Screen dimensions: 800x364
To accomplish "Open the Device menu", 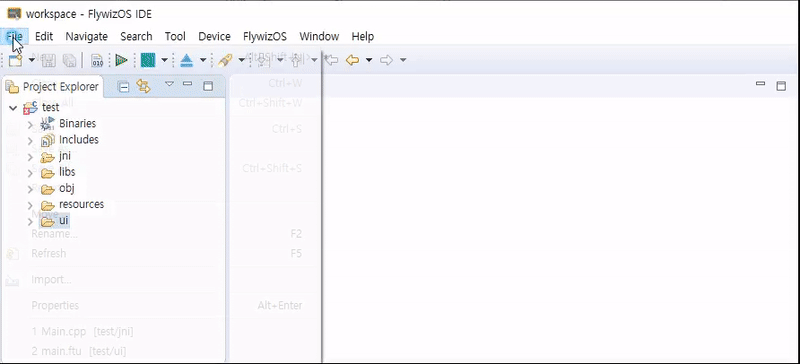I will click(214, 36).
